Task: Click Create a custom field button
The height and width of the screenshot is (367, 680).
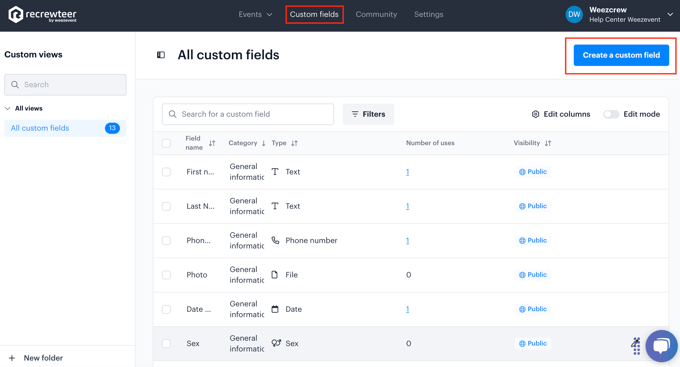Action: click(x=621, y=55)
